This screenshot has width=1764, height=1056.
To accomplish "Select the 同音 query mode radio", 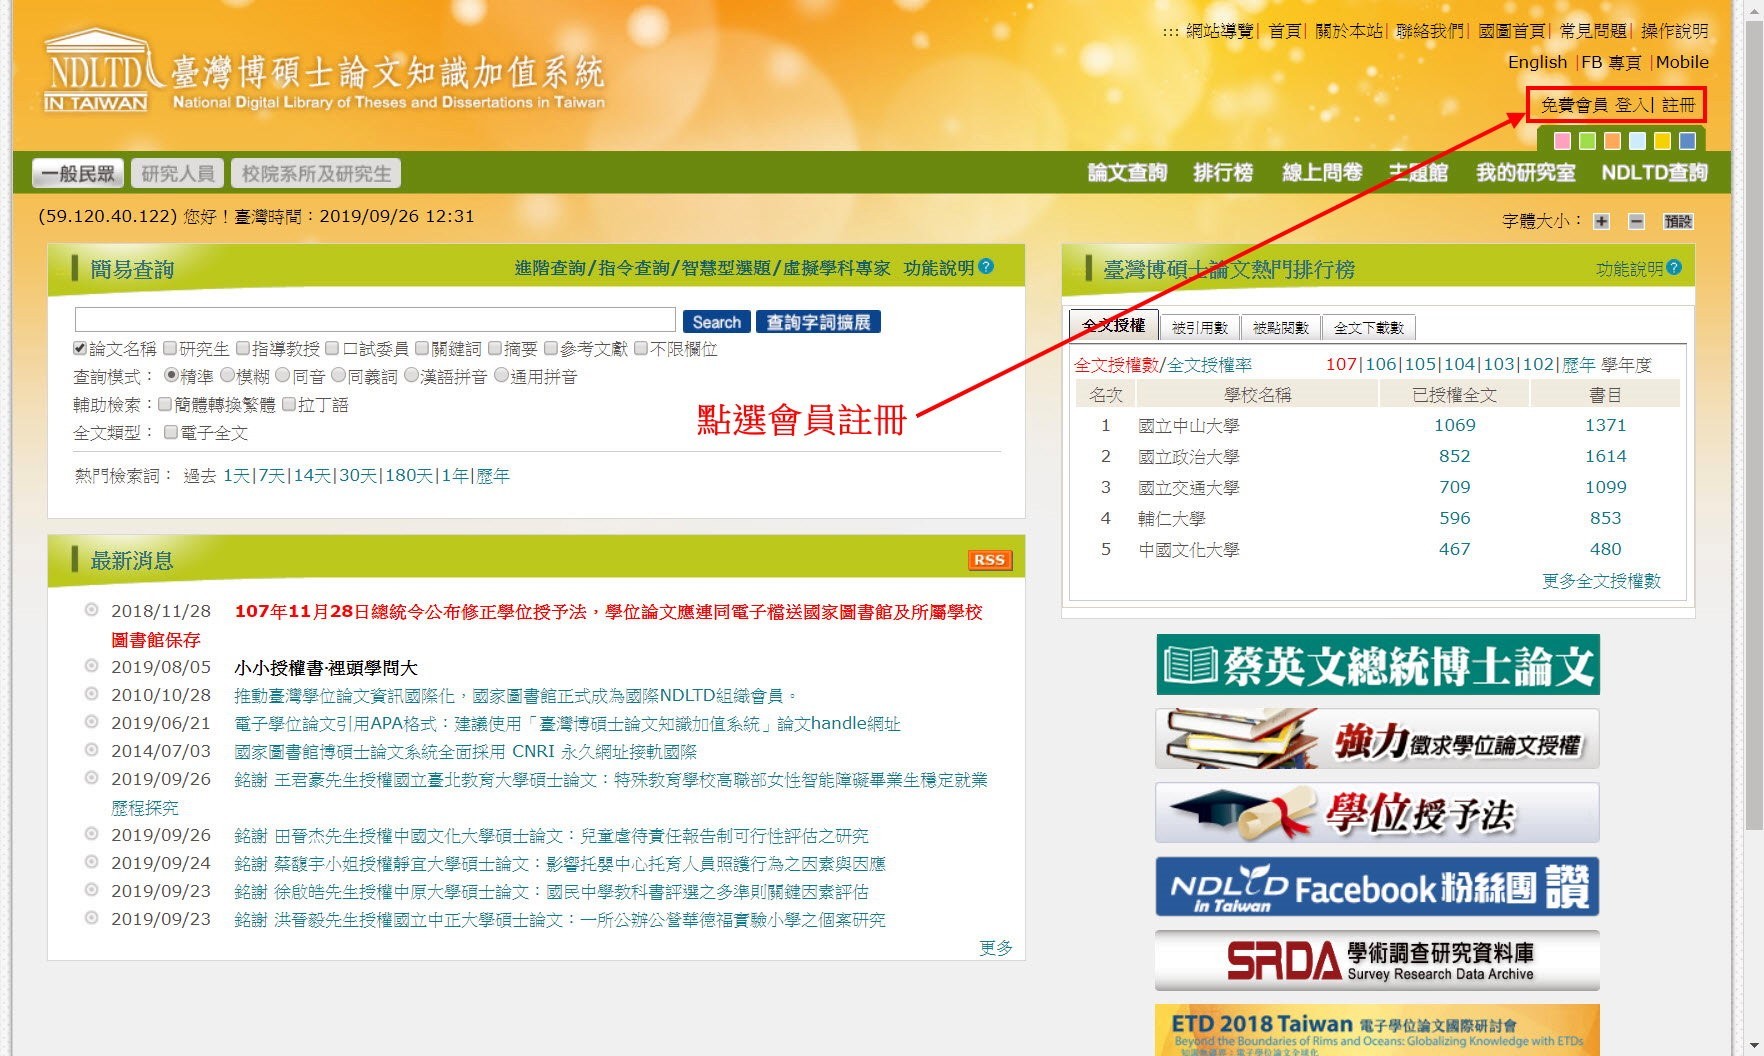I will click(x=283, y=375).
